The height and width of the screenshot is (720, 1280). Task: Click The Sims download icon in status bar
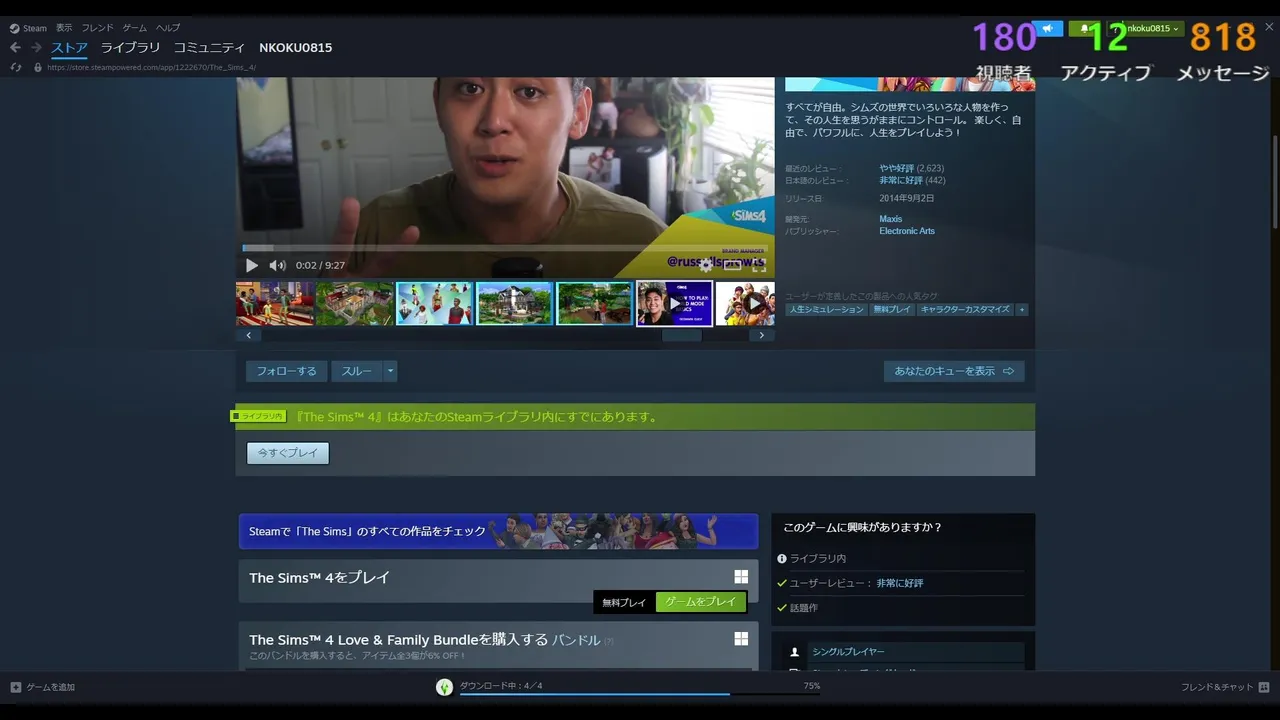444,687
